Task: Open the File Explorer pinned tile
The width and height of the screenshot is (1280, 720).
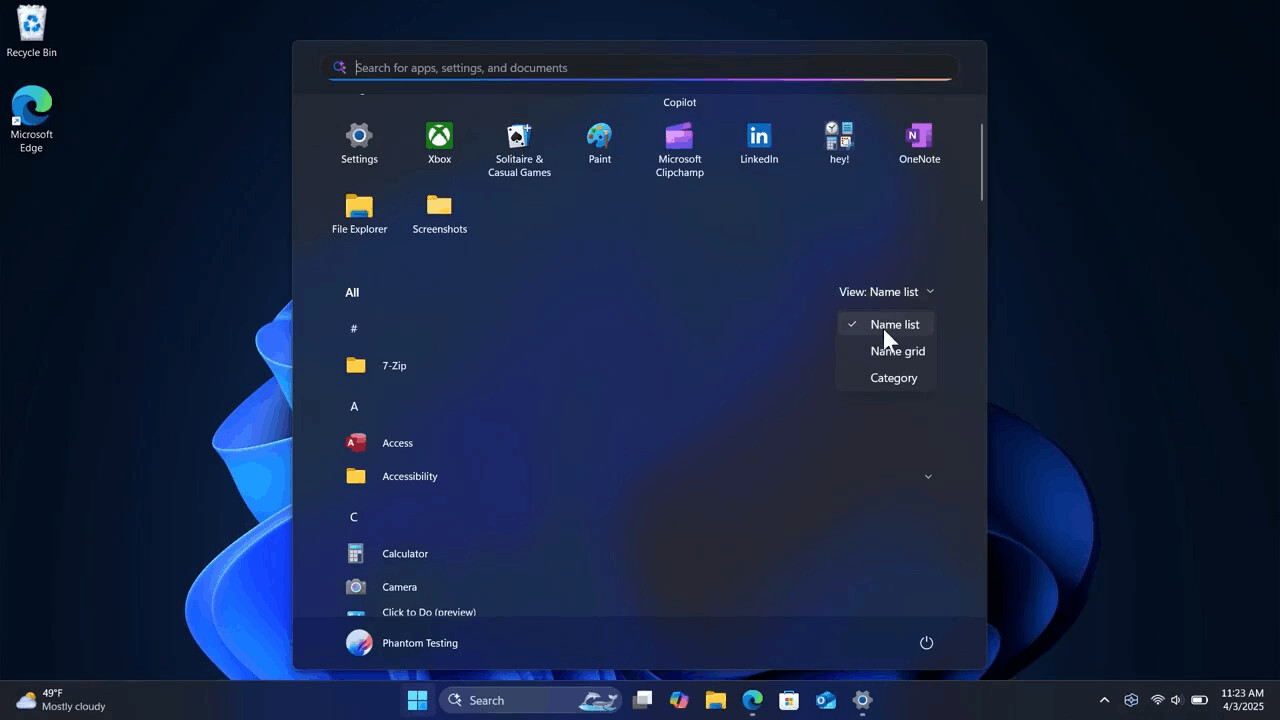Action: point(359,214)
